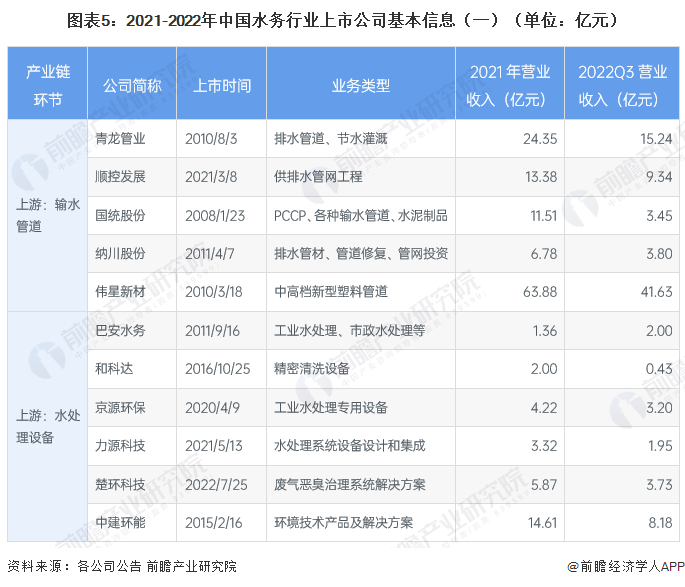The height and width of the screenshot is (587, 685).
Task: Click 2021 revenue value 63.88
Action: pyautogui.click(x=540, y=292)
